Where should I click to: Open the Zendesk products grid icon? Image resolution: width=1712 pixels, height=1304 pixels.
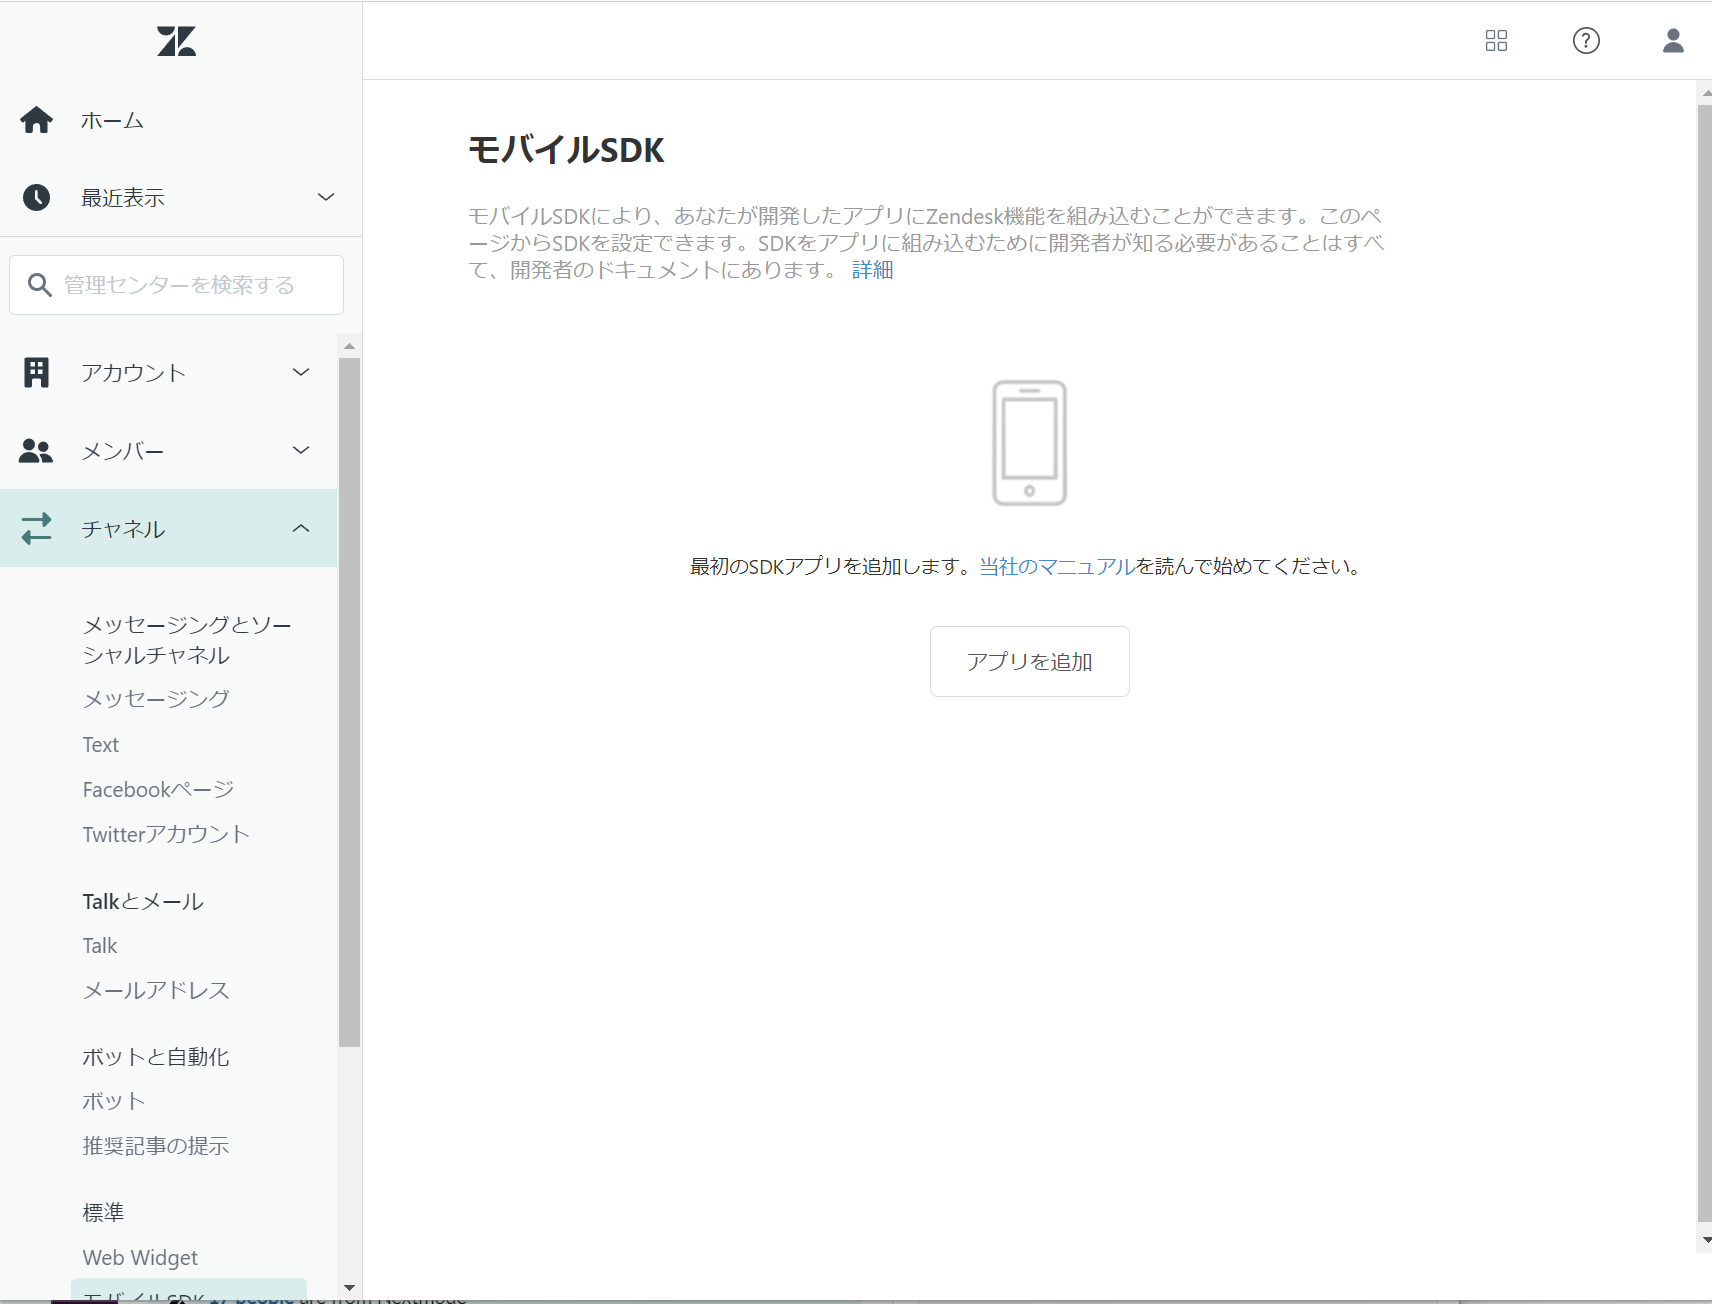(x=1496, y=41)
